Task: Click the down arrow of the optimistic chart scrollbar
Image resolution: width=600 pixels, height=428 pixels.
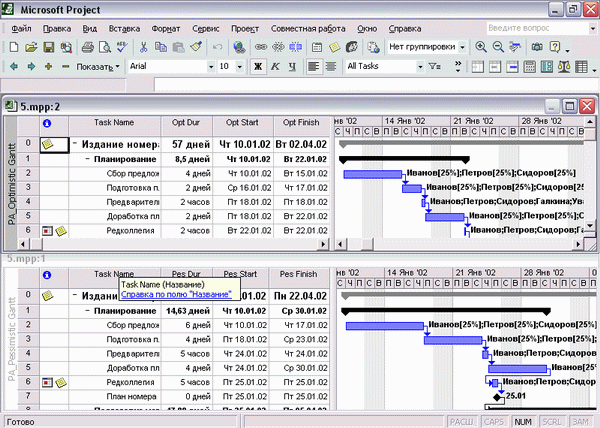Action: (590, 226)
